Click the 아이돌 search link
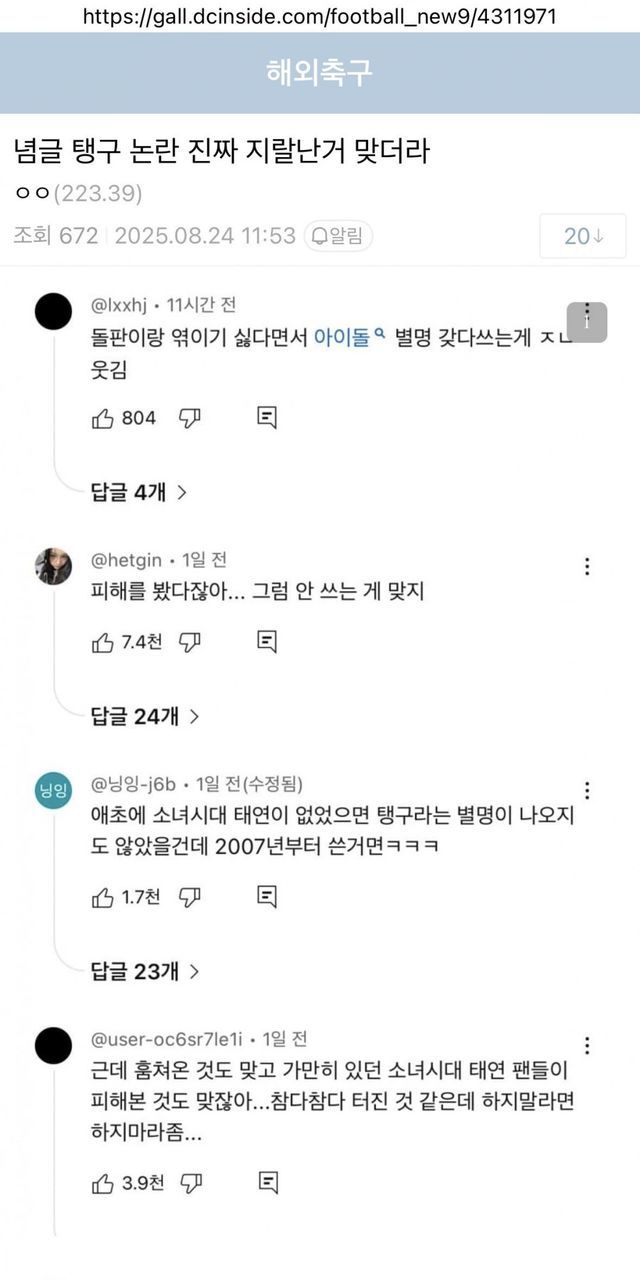Viewport: 640px width, 1280px height. [x=349, y=338]
